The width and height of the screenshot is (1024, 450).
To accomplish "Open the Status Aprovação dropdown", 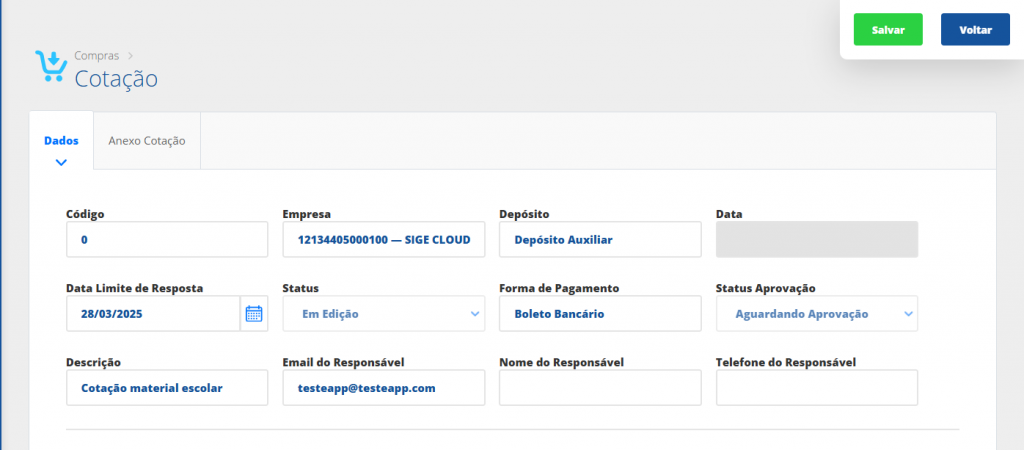I will (817, 314).
